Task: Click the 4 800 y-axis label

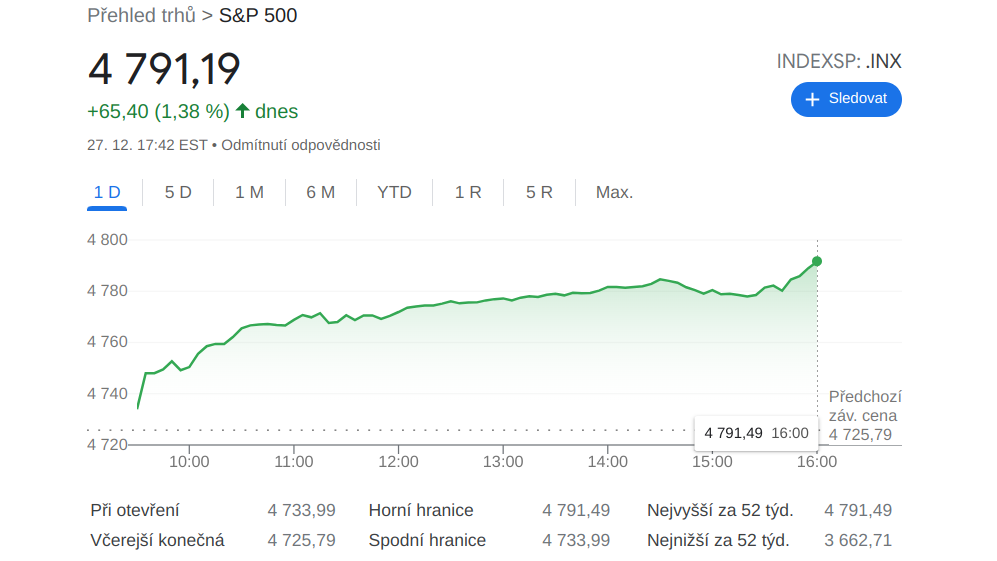Action: point(107,240)
